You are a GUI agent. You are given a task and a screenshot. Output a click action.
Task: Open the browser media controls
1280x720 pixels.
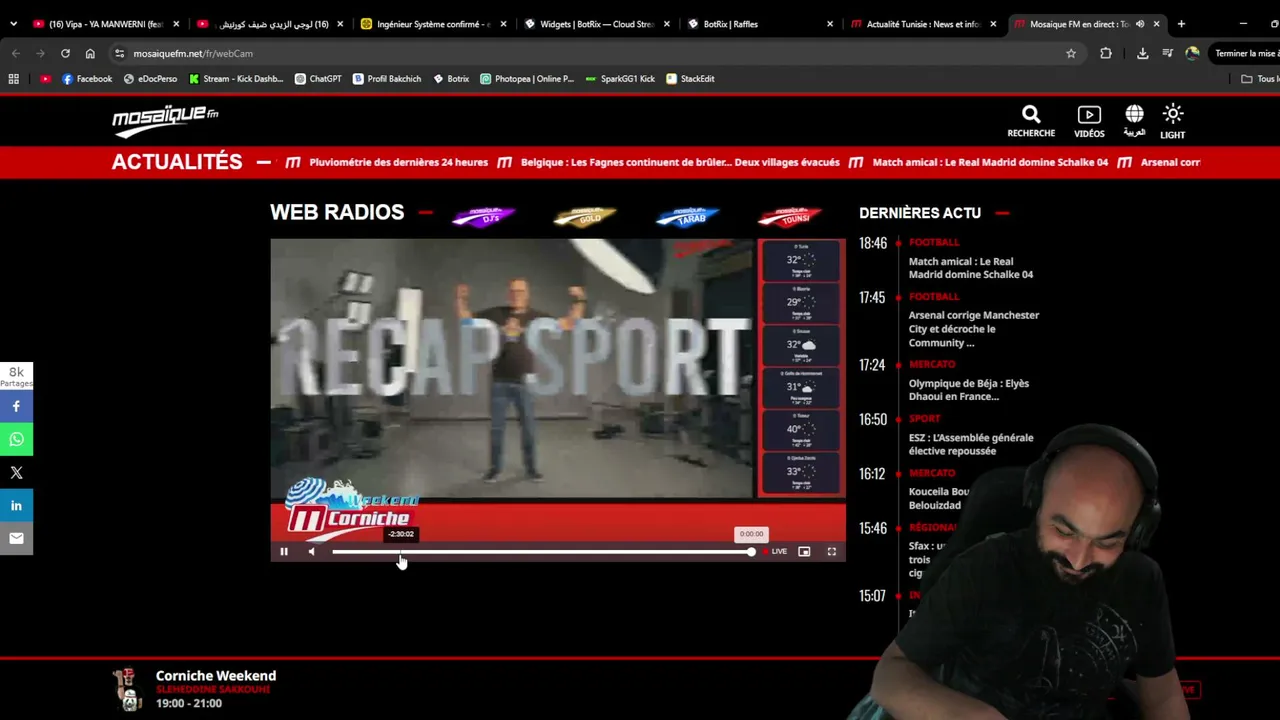1167,53
